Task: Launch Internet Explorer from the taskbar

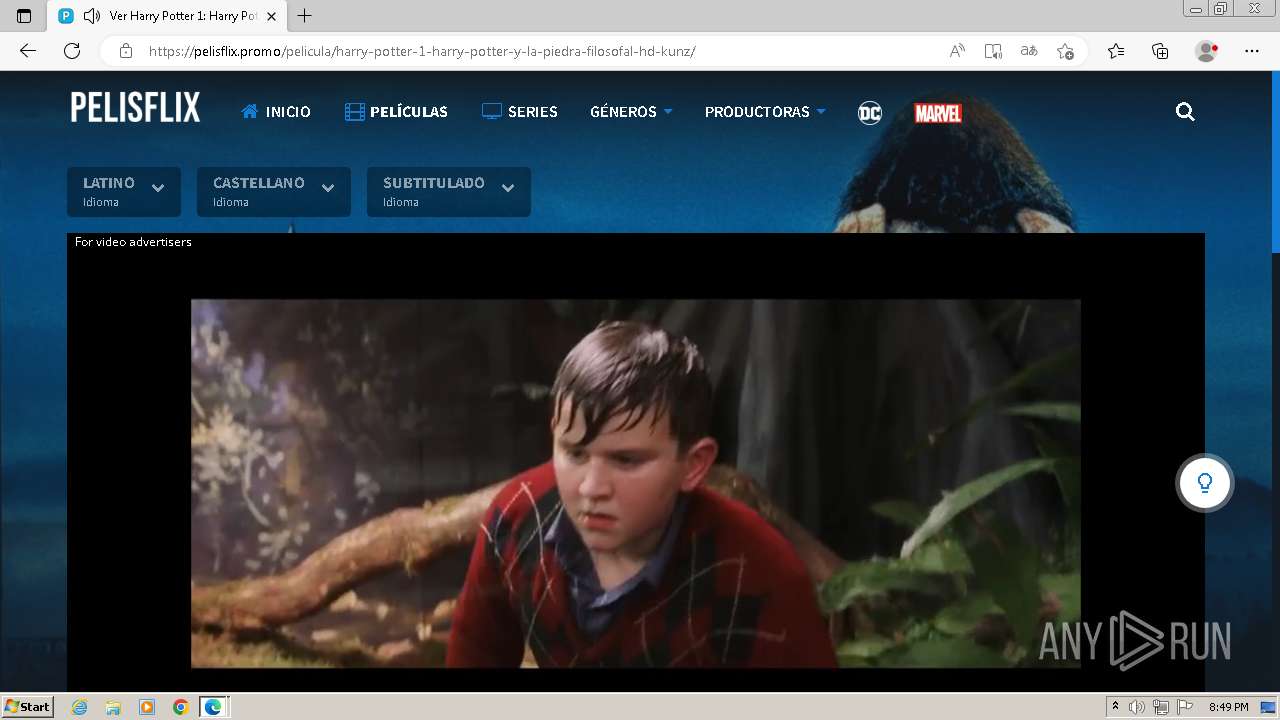Action: pyautogui.click(x=80, y=707)
